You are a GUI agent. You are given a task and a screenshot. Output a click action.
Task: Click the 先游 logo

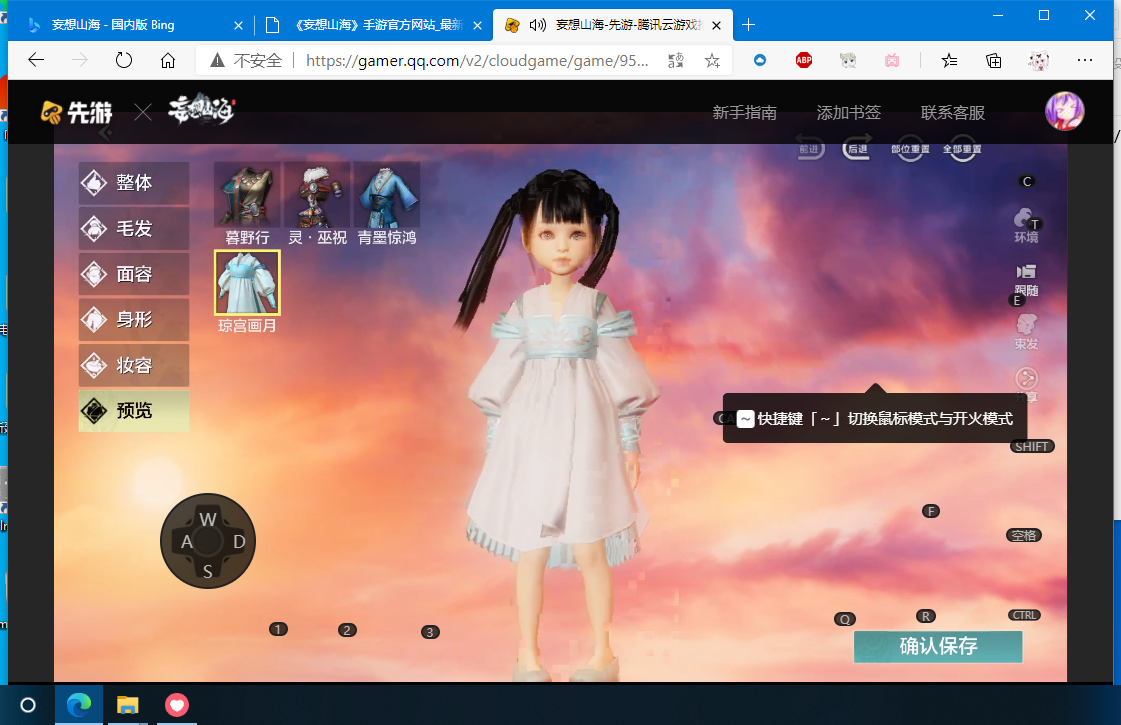click(x=76, y=112)
